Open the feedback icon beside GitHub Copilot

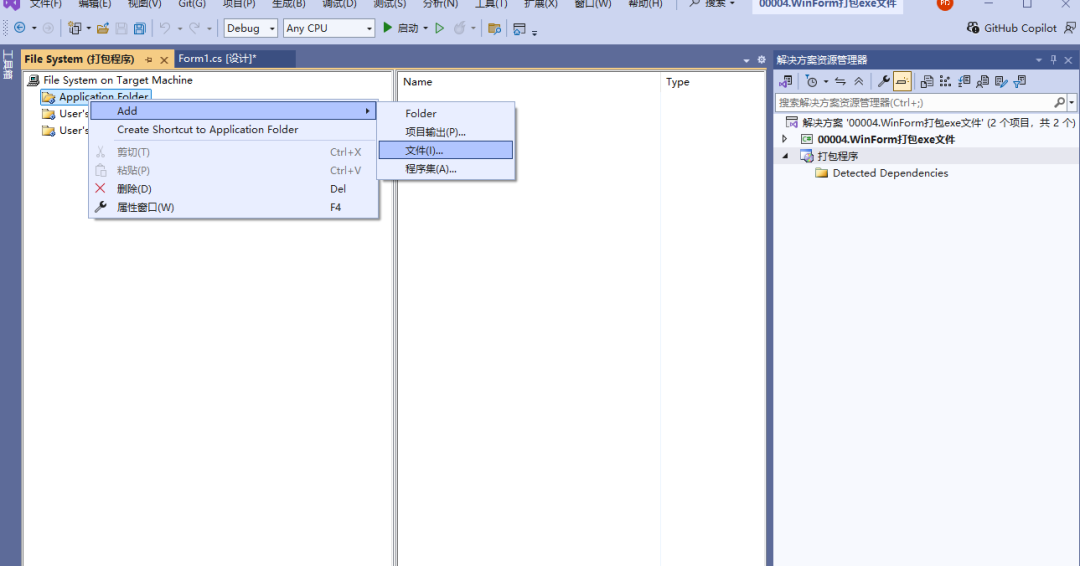1070,28
